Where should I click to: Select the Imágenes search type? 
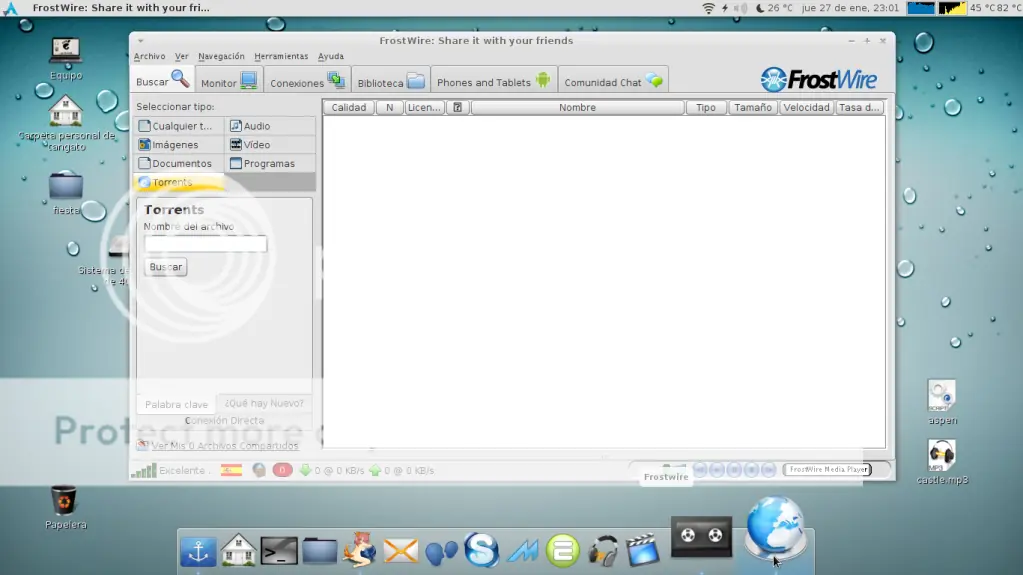click(179, 145)
